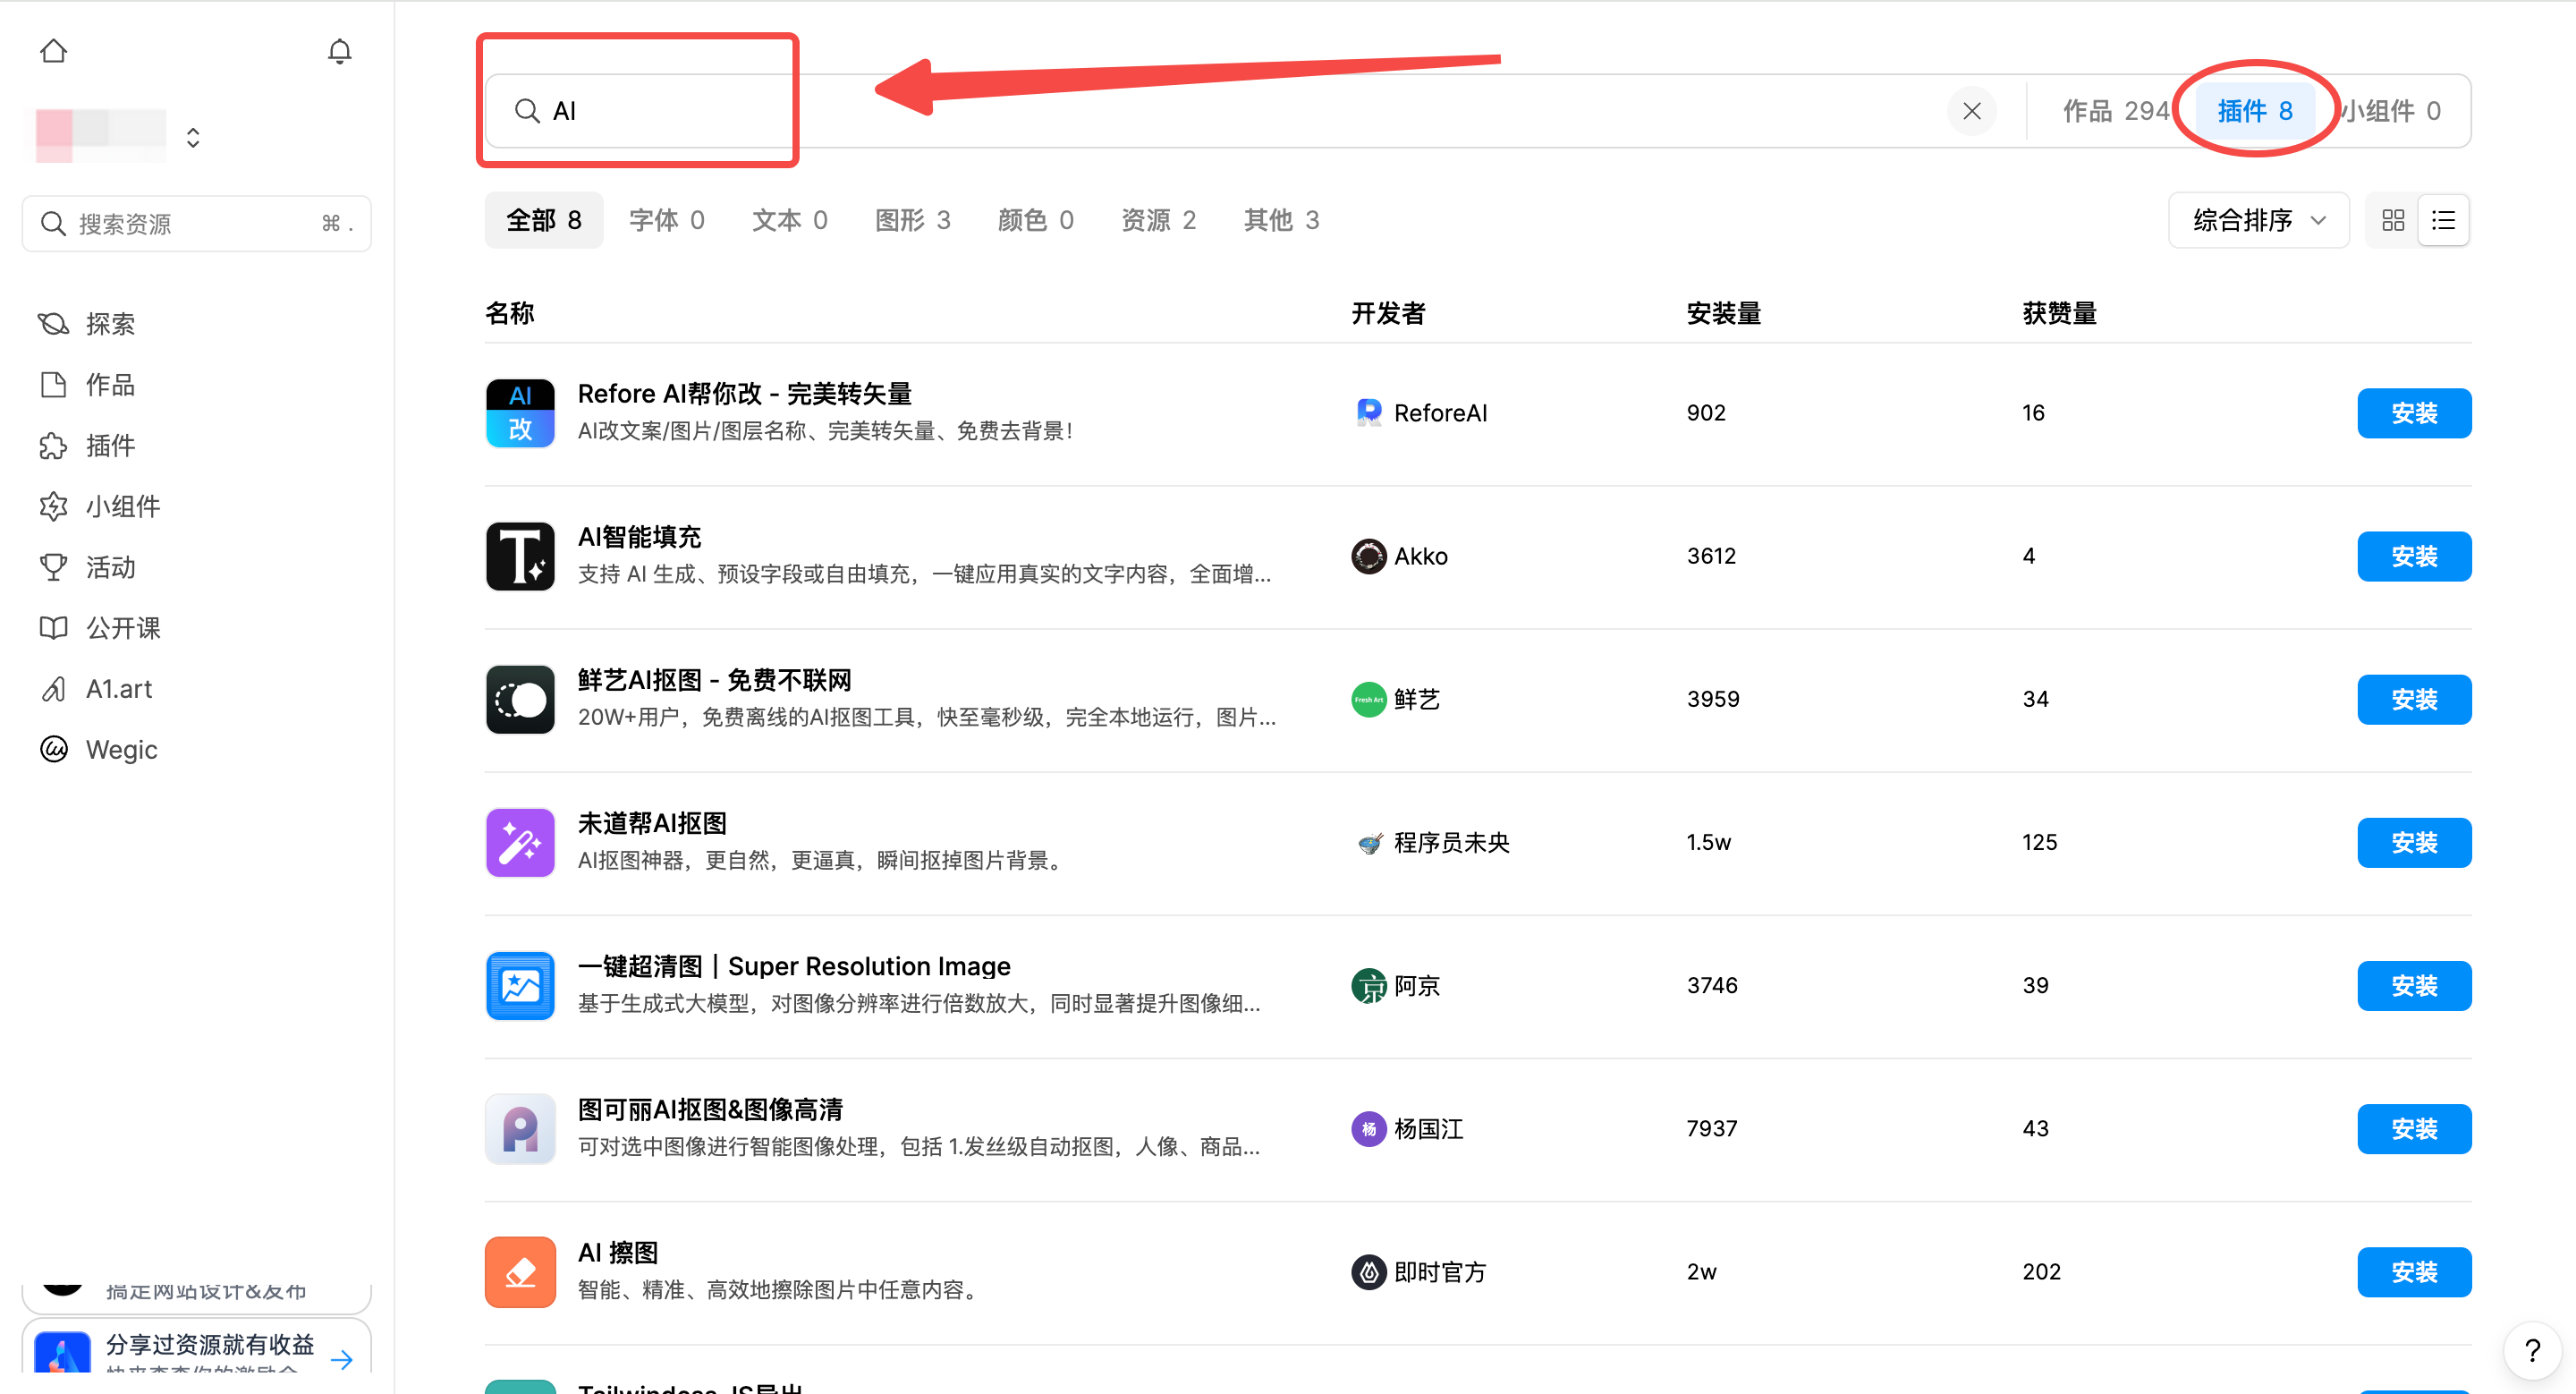
Task: Click the AI search input field
Action: pyautogui.click(x=640, y=110)
